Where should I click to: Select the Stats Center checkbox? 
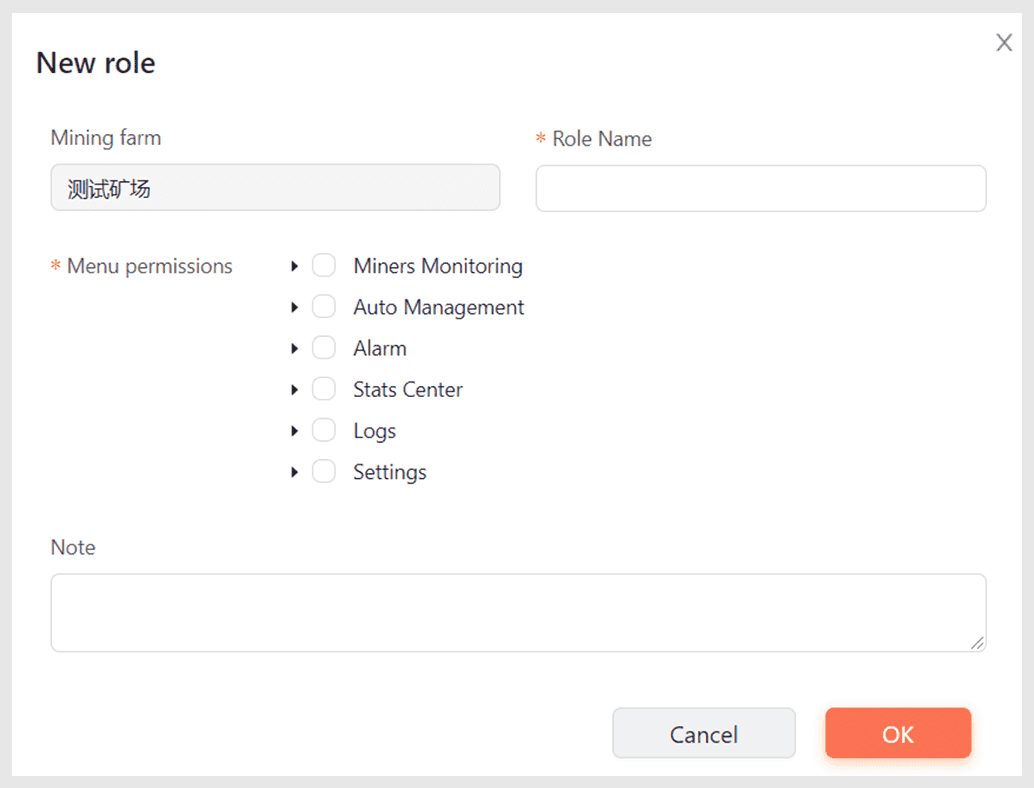tap(324, 389)
